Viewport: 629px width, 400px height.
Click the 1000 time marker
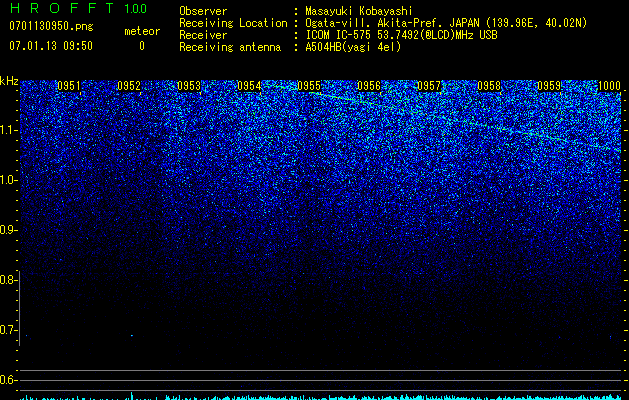[x=609, y=86]
